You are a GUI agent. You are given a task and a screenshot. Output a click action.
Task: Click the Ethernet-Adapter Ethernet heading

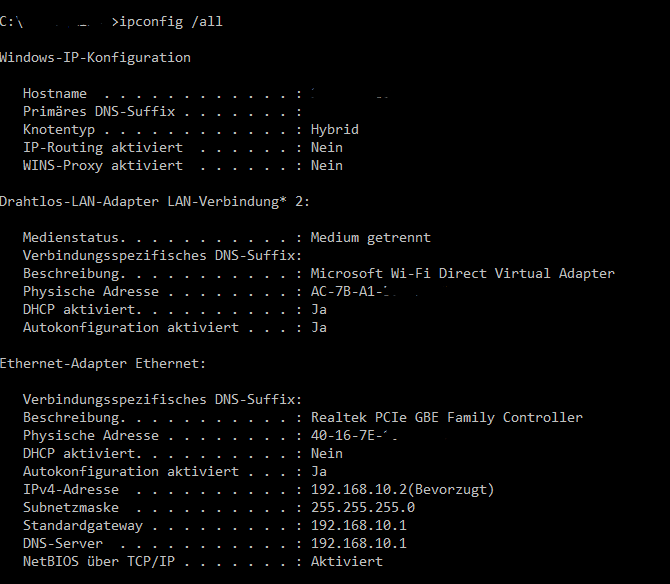[103, 364]
